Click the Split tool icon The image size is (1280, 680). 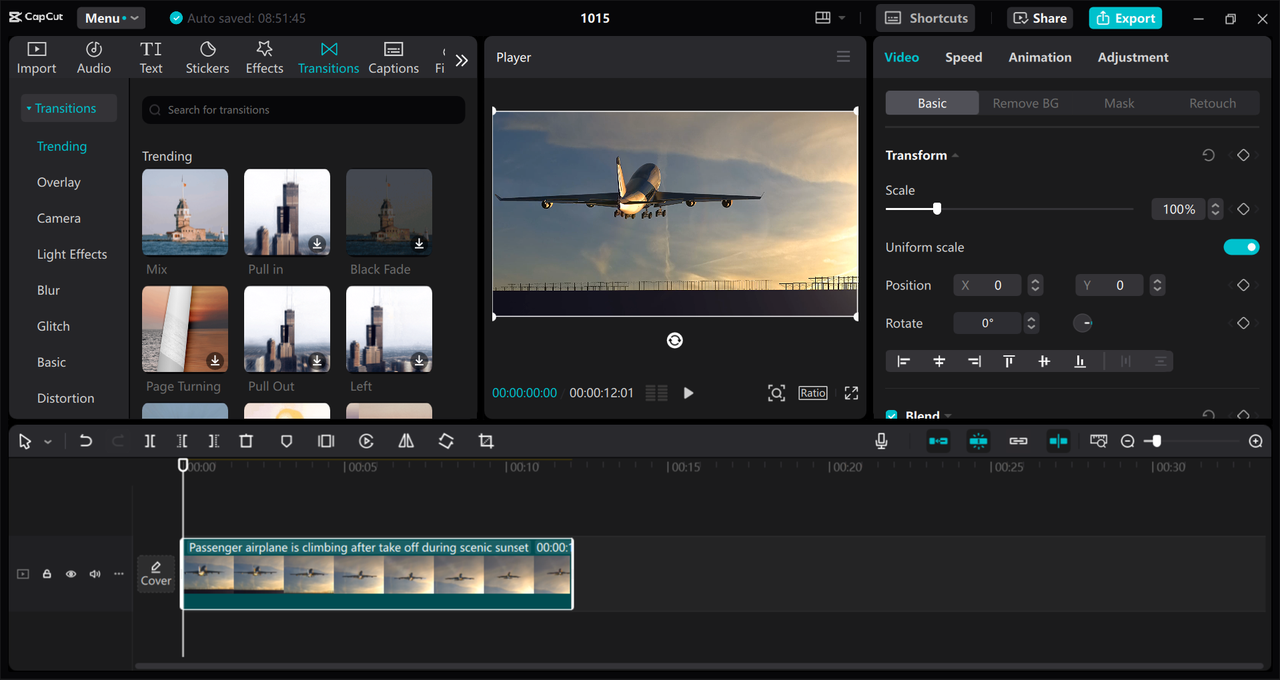pyautogui.click(x=150, y=441)
